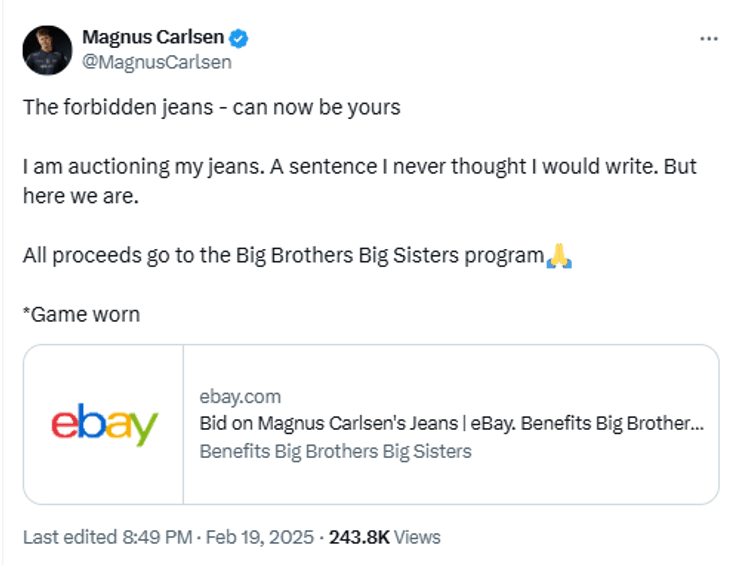The image size is (740, 565).
Task: View edit history via 'Last edited'
Action: coord(65,537)
